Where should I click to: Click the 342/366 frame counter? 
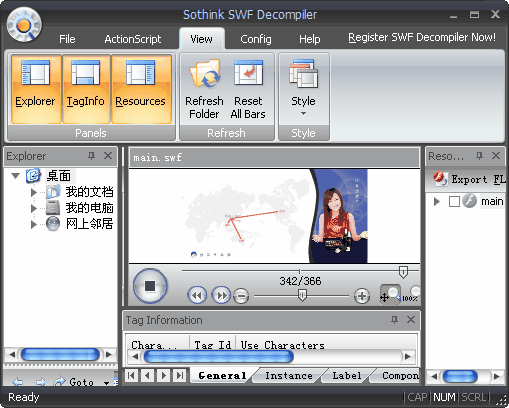300,281
